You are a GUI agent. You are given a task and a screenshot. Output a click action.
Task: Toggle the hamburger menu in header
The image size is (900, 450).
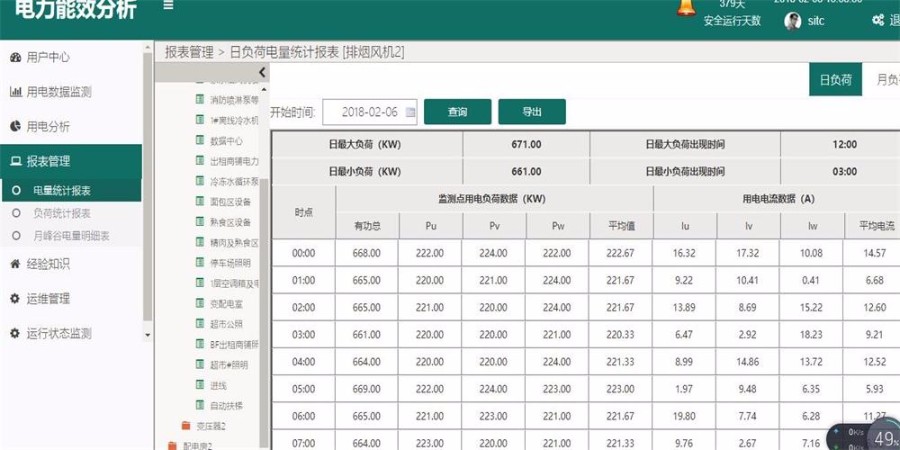pyautogui.click(x=168, y=6)
